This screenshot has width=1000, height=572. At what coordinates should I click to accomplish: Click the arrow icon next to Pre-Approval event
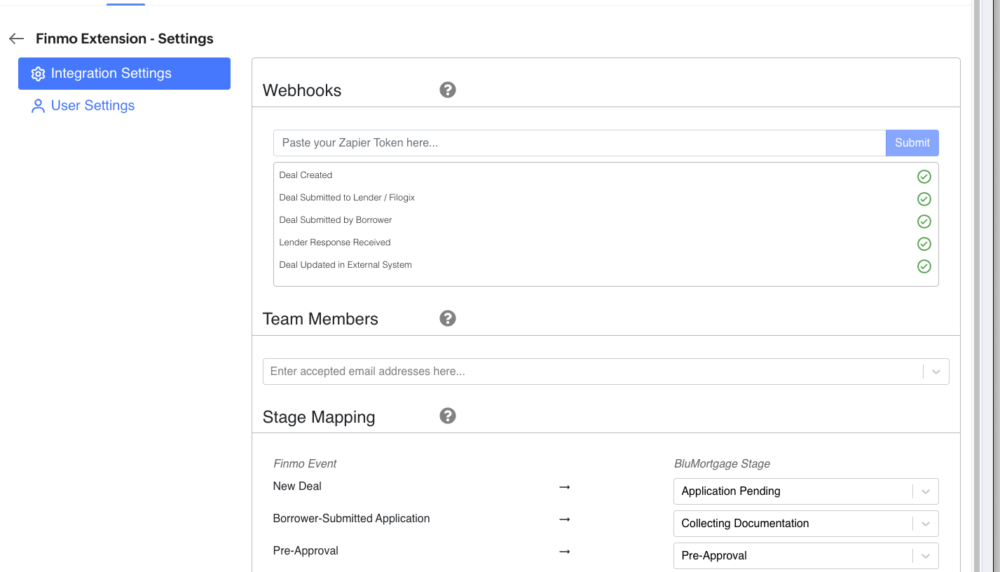click(x=564, y=551)
